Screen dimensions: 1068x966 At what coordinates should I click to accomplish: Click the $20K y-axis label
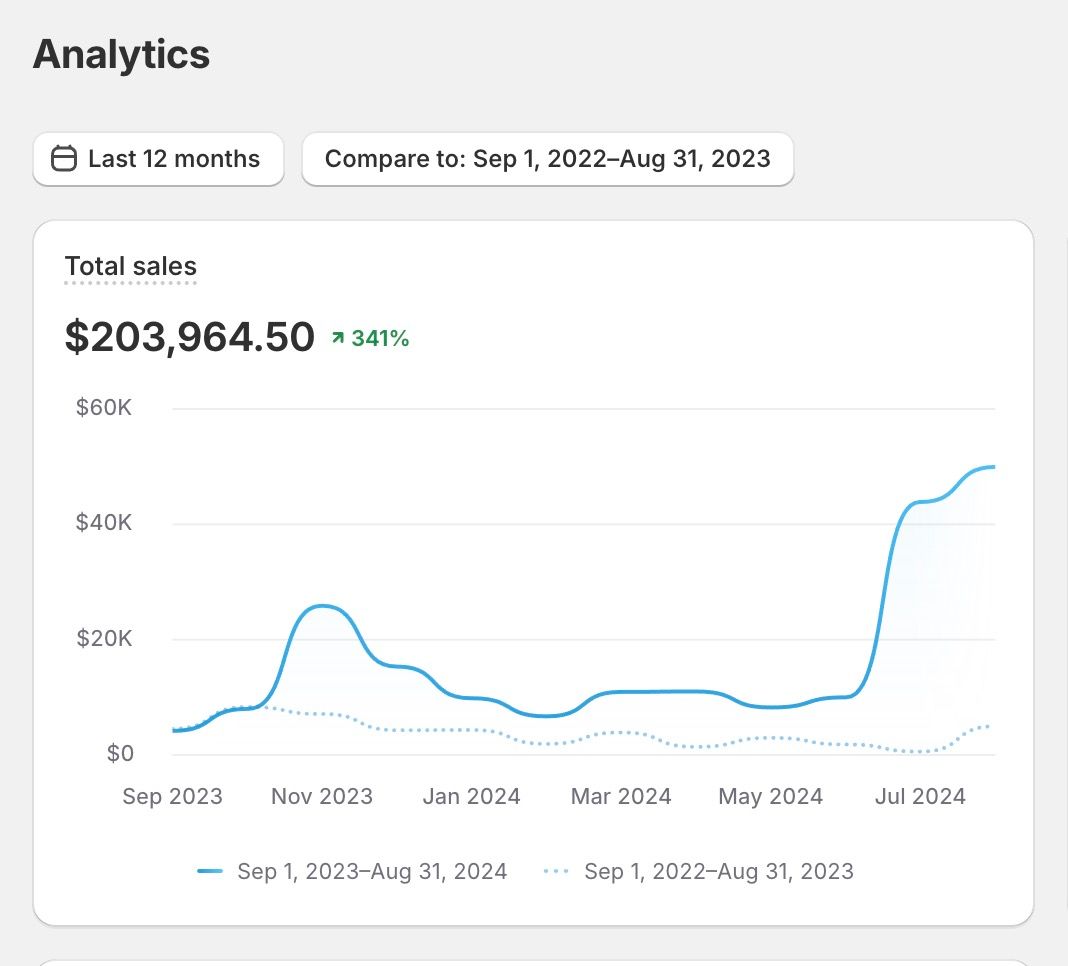click(104, 638)
